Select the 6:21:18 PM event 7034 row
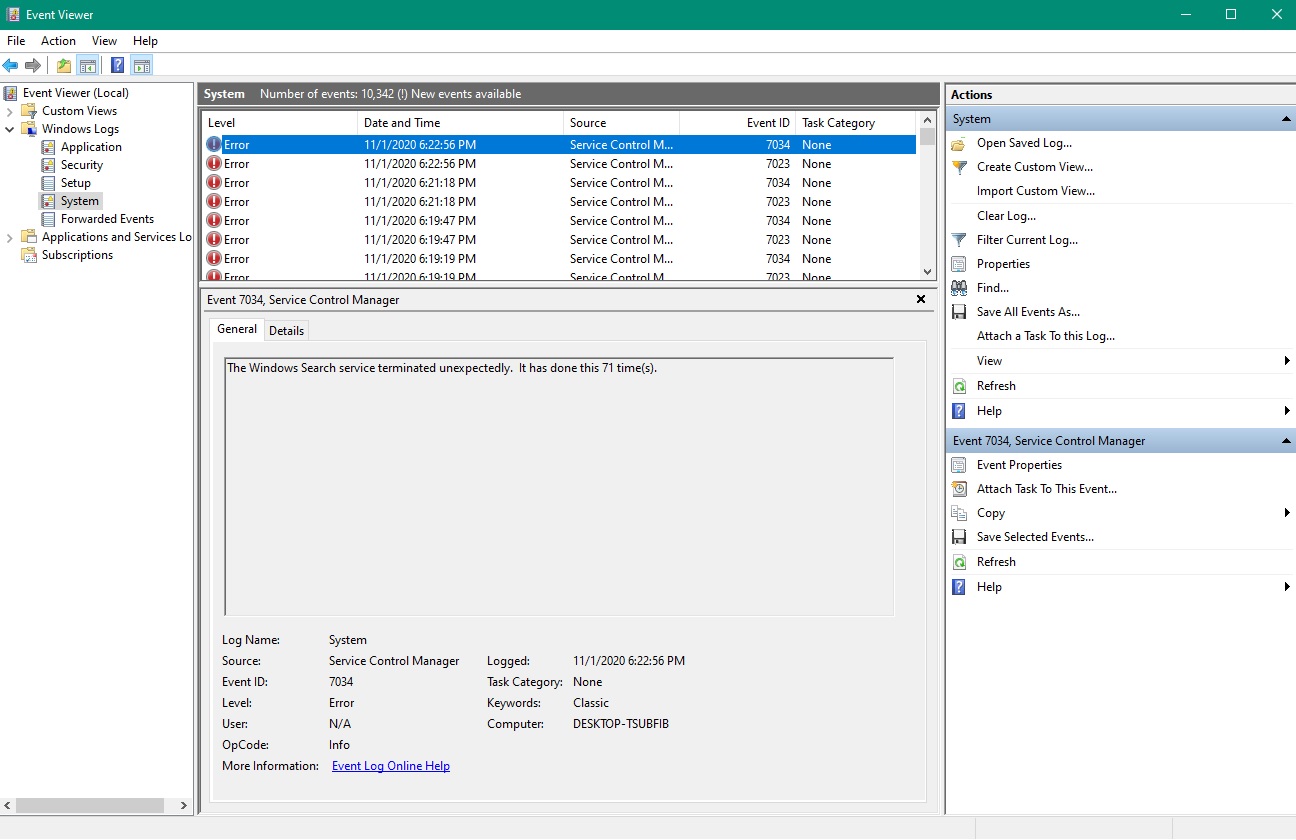1296x840 pixels. point(559,183)
